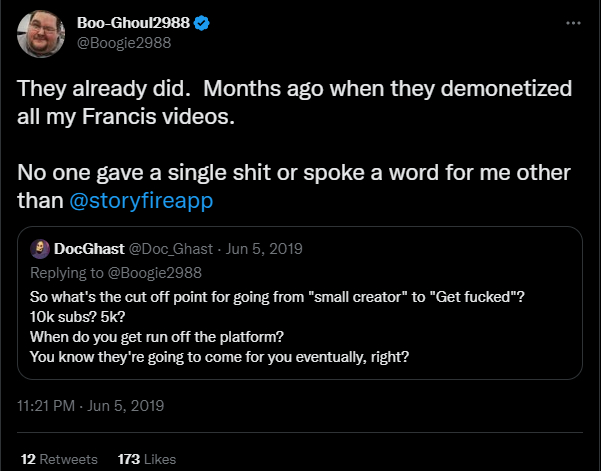The width and height of the screenshot is (601, 471).
Task: View the 12 Retweets list
Action: 59,459
